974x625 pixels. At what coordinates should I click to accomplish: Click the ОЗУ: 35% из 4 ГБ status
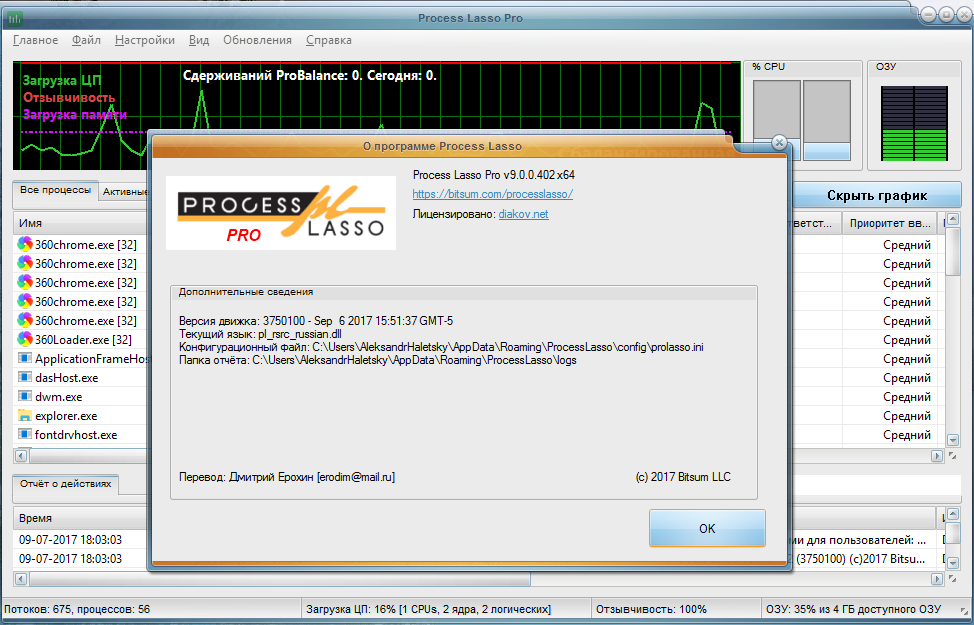tap(853, 609)
